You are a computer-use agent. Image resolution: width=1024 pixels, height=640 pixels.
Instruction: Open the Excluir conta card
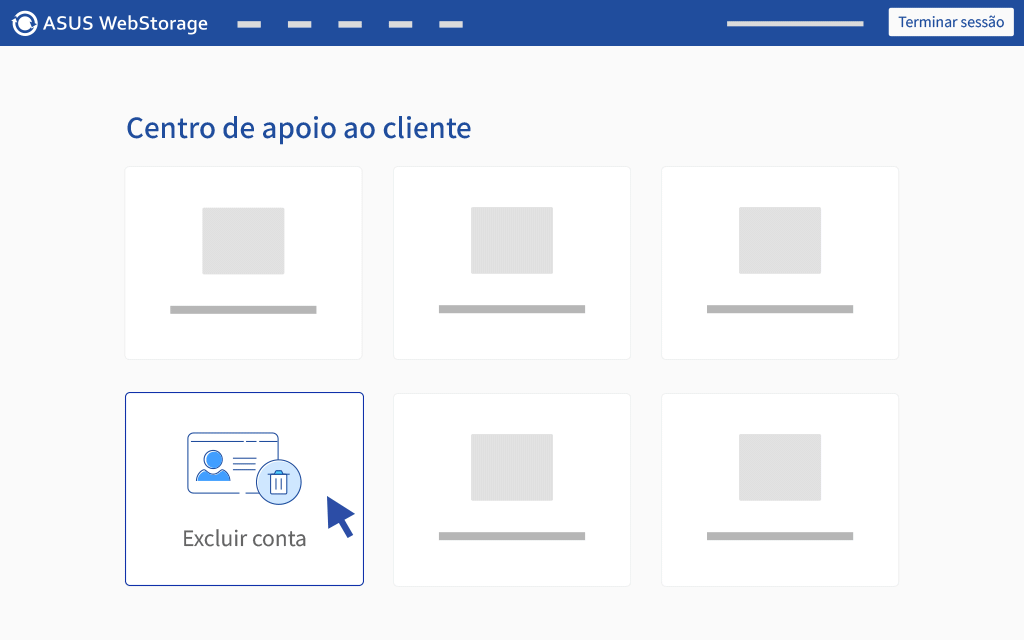(x=244, y=489)
